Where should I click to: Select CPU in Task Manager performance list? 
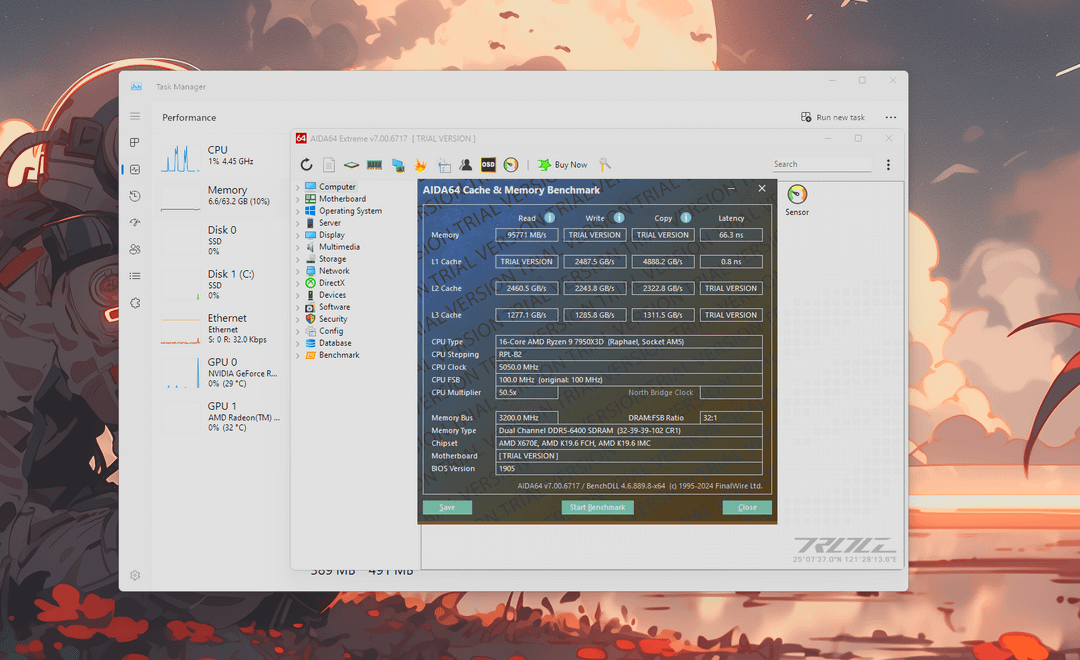pyautogui.click(x=220, y=157)
